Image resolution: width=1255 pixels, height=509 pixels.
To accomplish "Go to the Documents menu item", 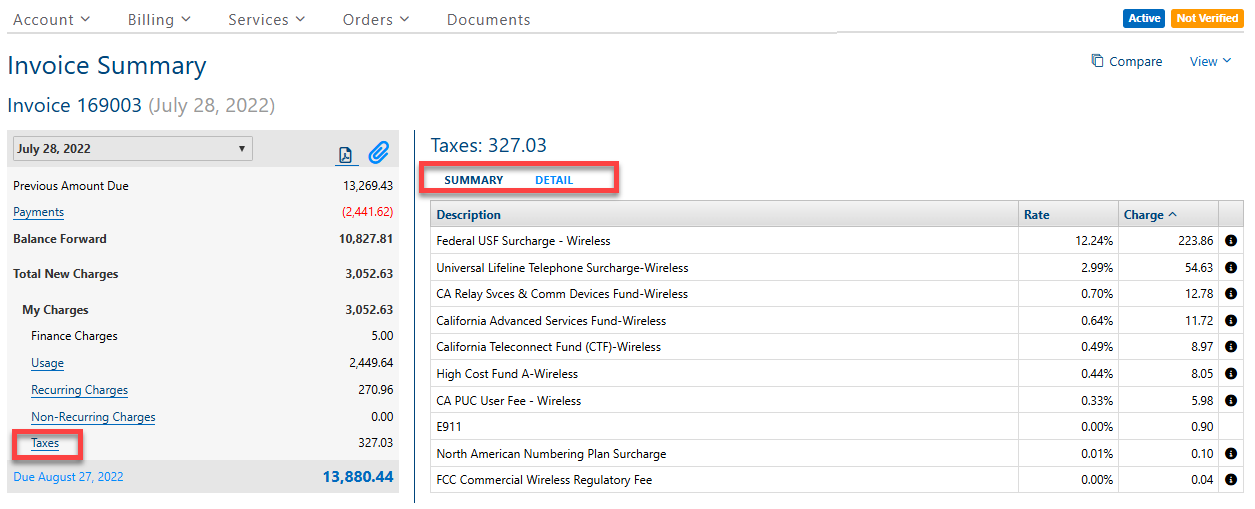I will [488, 20].
